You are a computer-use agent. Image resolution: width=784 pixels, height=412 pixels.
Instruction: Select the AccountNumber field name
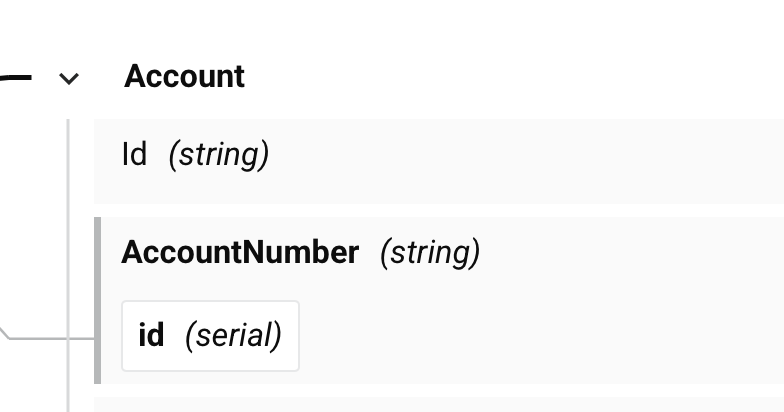[x=240, y=252]
